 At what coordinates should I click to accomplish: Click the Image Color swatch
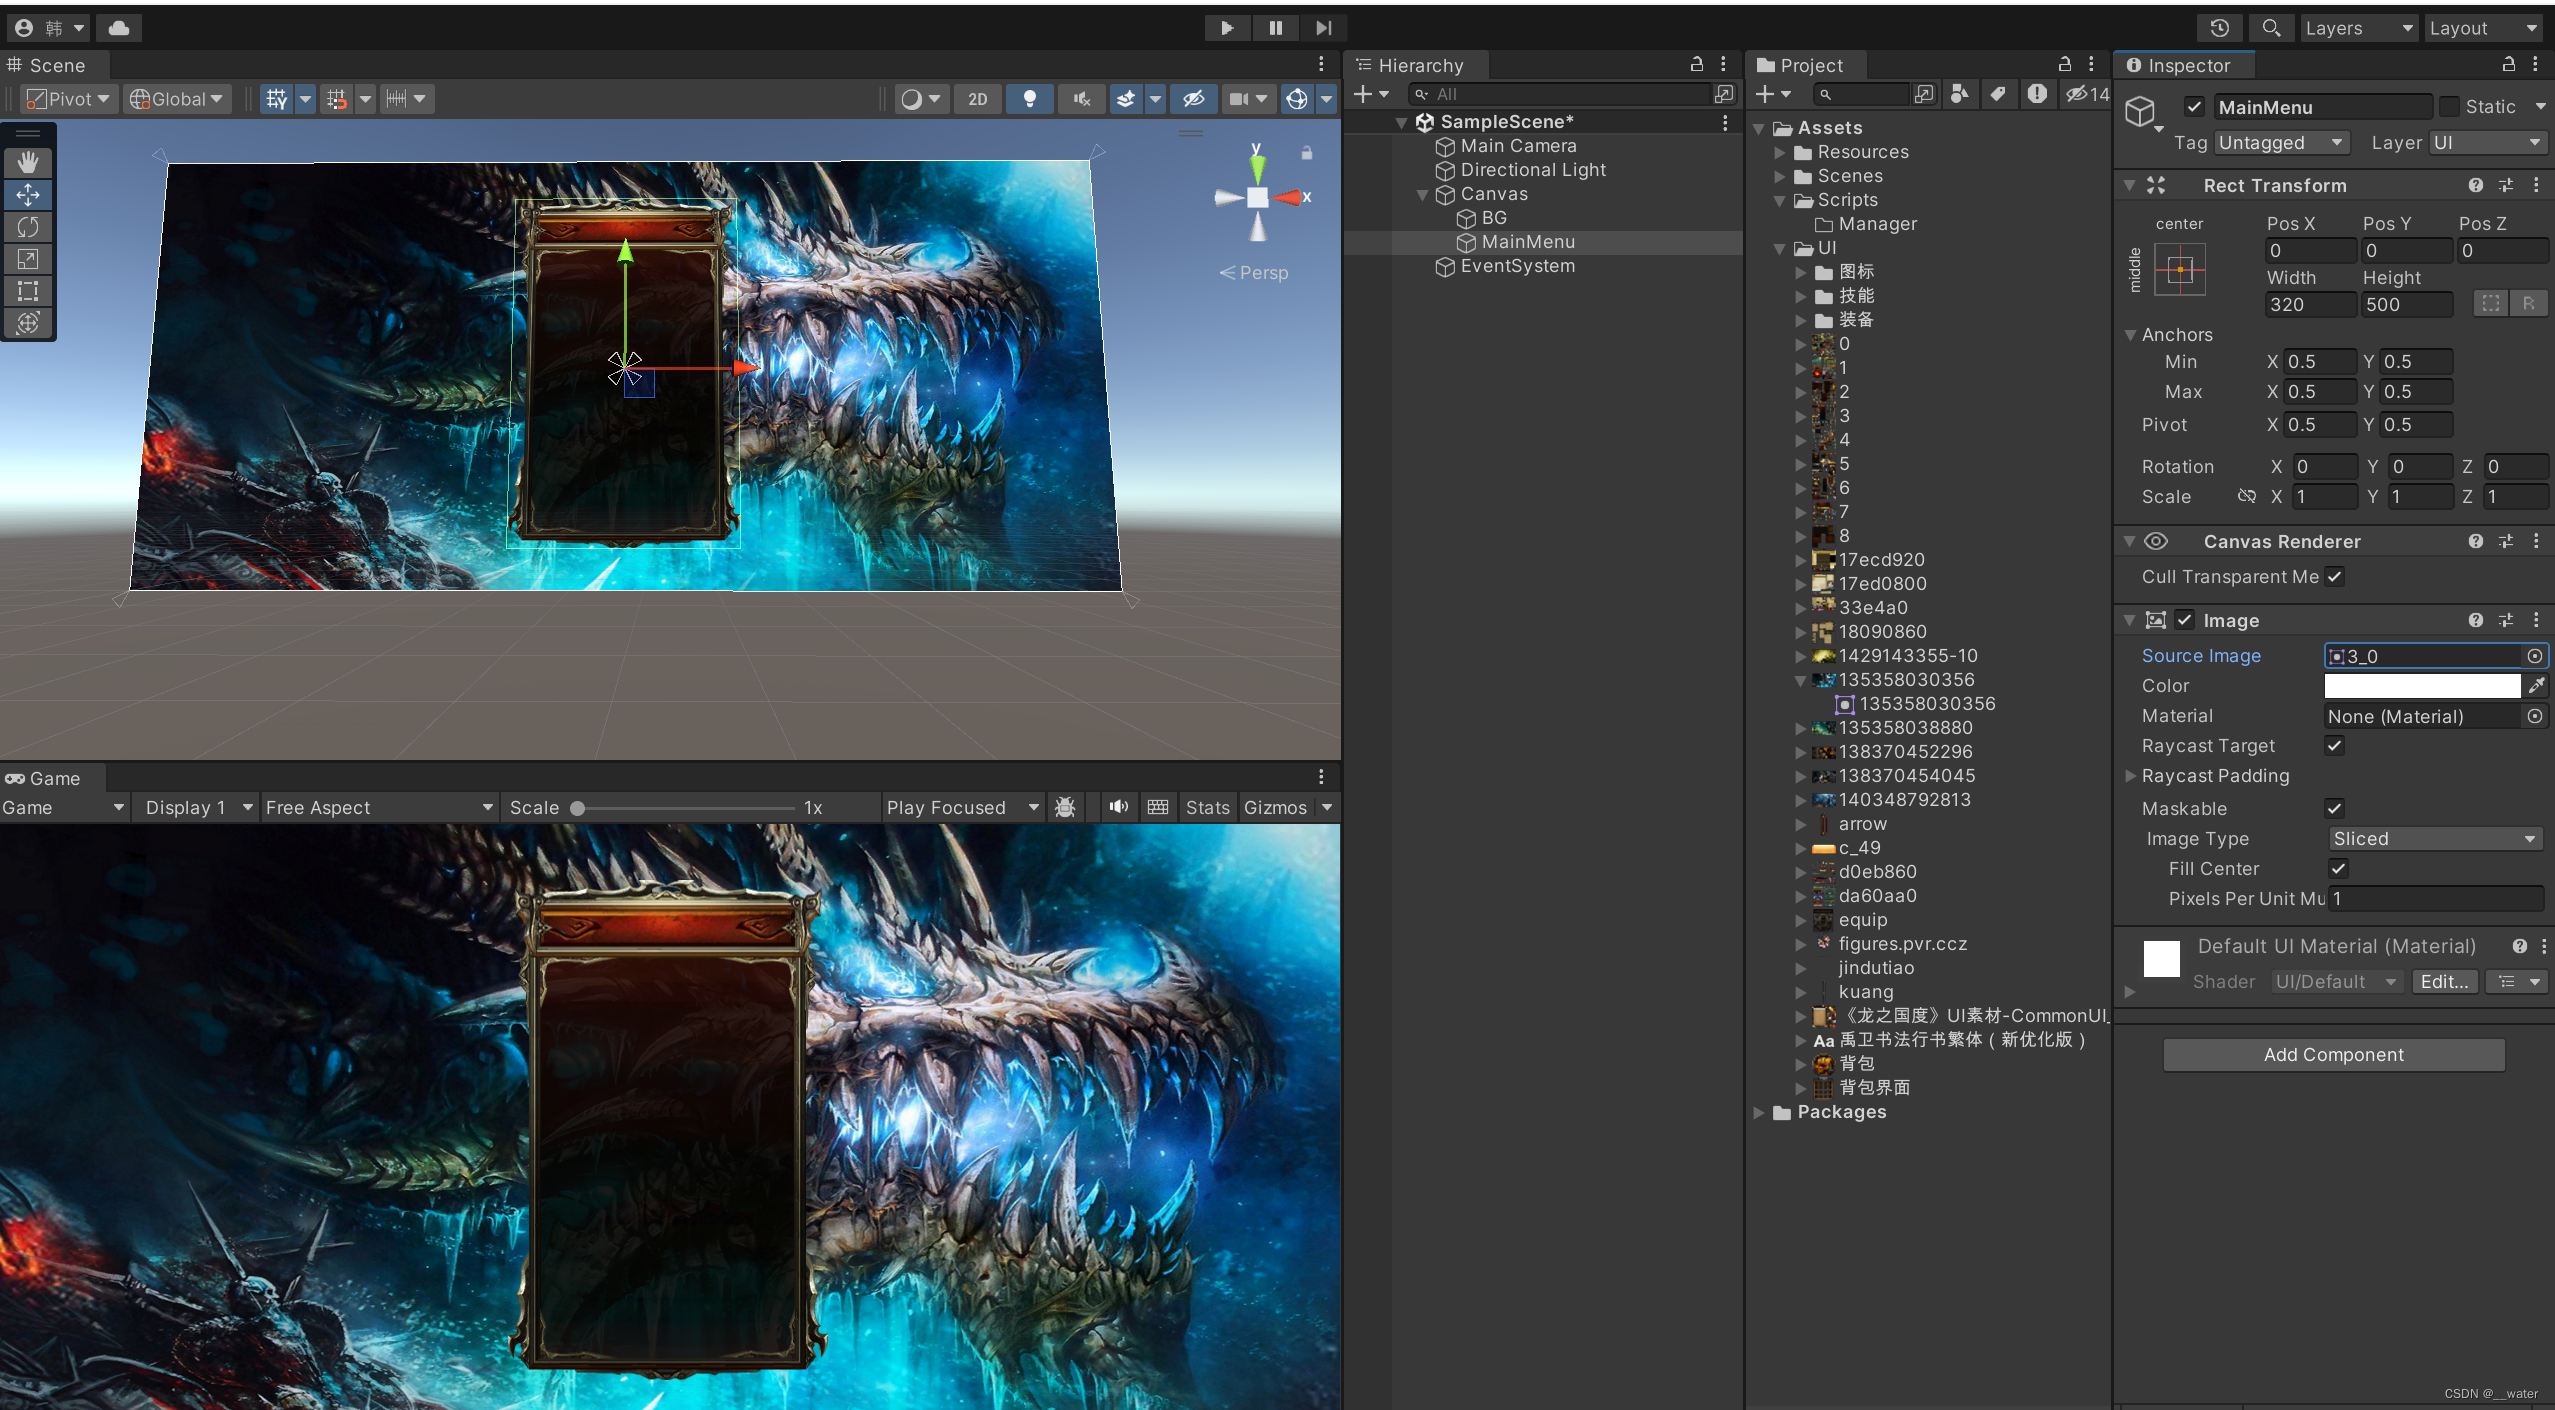click(x=2422, y=686)
